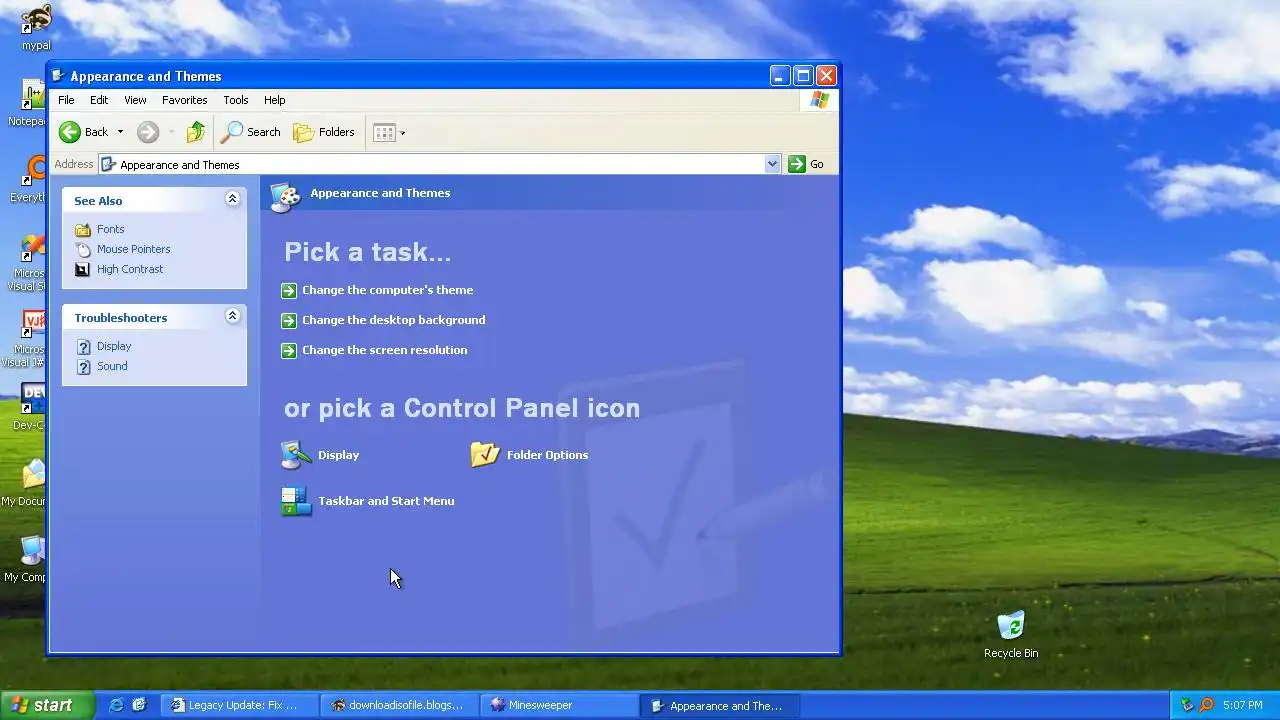The height and width of the screenshot is (720, 1280).
Task: Choose Change the computer's theme
Action: point(388,290)
